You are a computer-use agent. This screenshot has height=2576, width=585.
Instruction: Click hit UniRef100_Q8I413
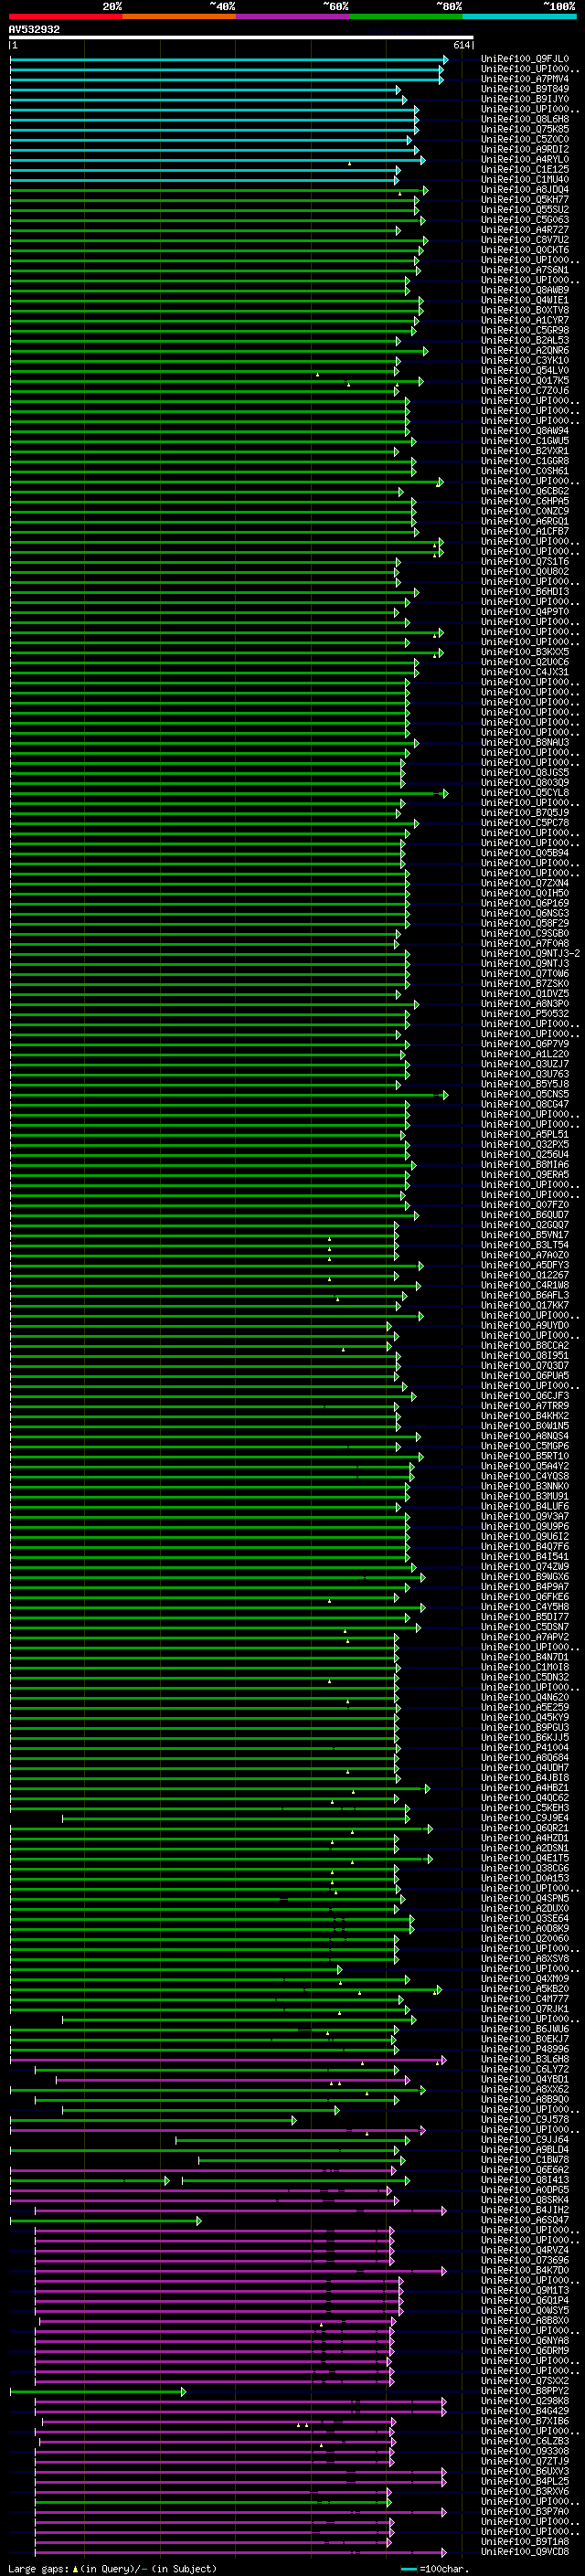(524, 2180)
